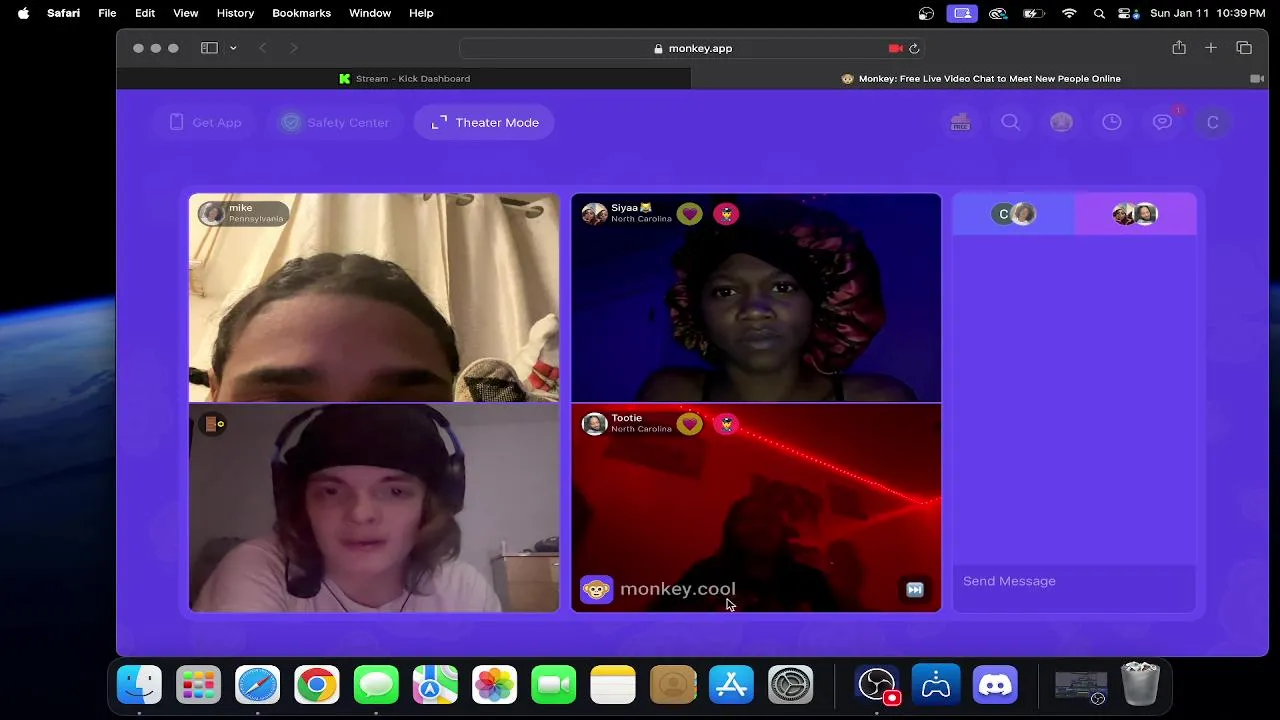1280x720 pixels.
Task: Open the History menu
Action: coord(235,13)
